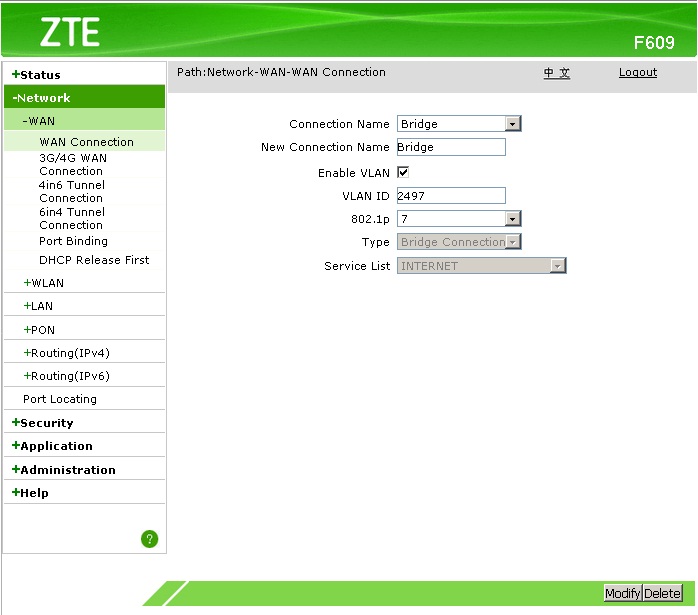Expand the LAN submenu
The width and height of the screenshot is (698, 615).
tap(38, 306)
